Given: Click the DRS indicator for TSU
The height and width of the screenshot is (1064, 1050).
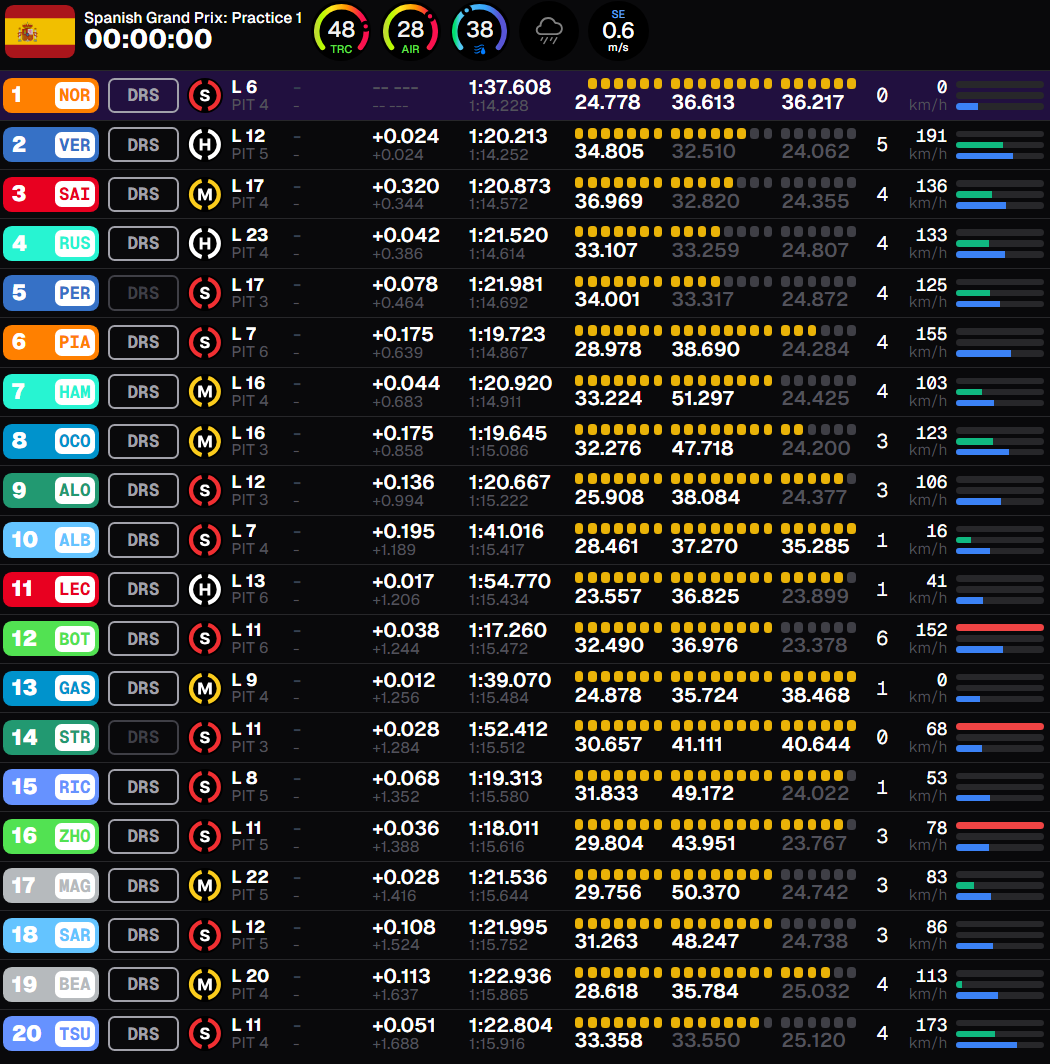Looking at the screenshot, I should (143, 1034).
